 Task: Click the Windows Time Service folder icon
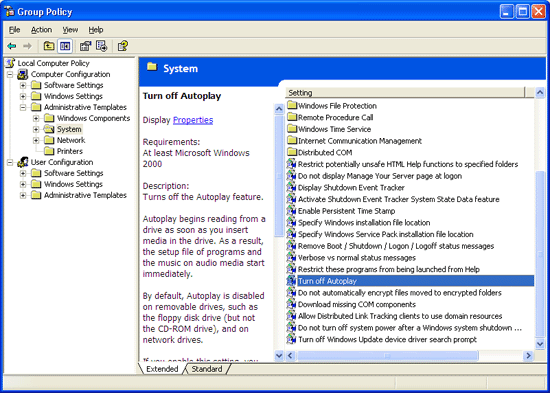pyautogui.click(x=292, y=129)
